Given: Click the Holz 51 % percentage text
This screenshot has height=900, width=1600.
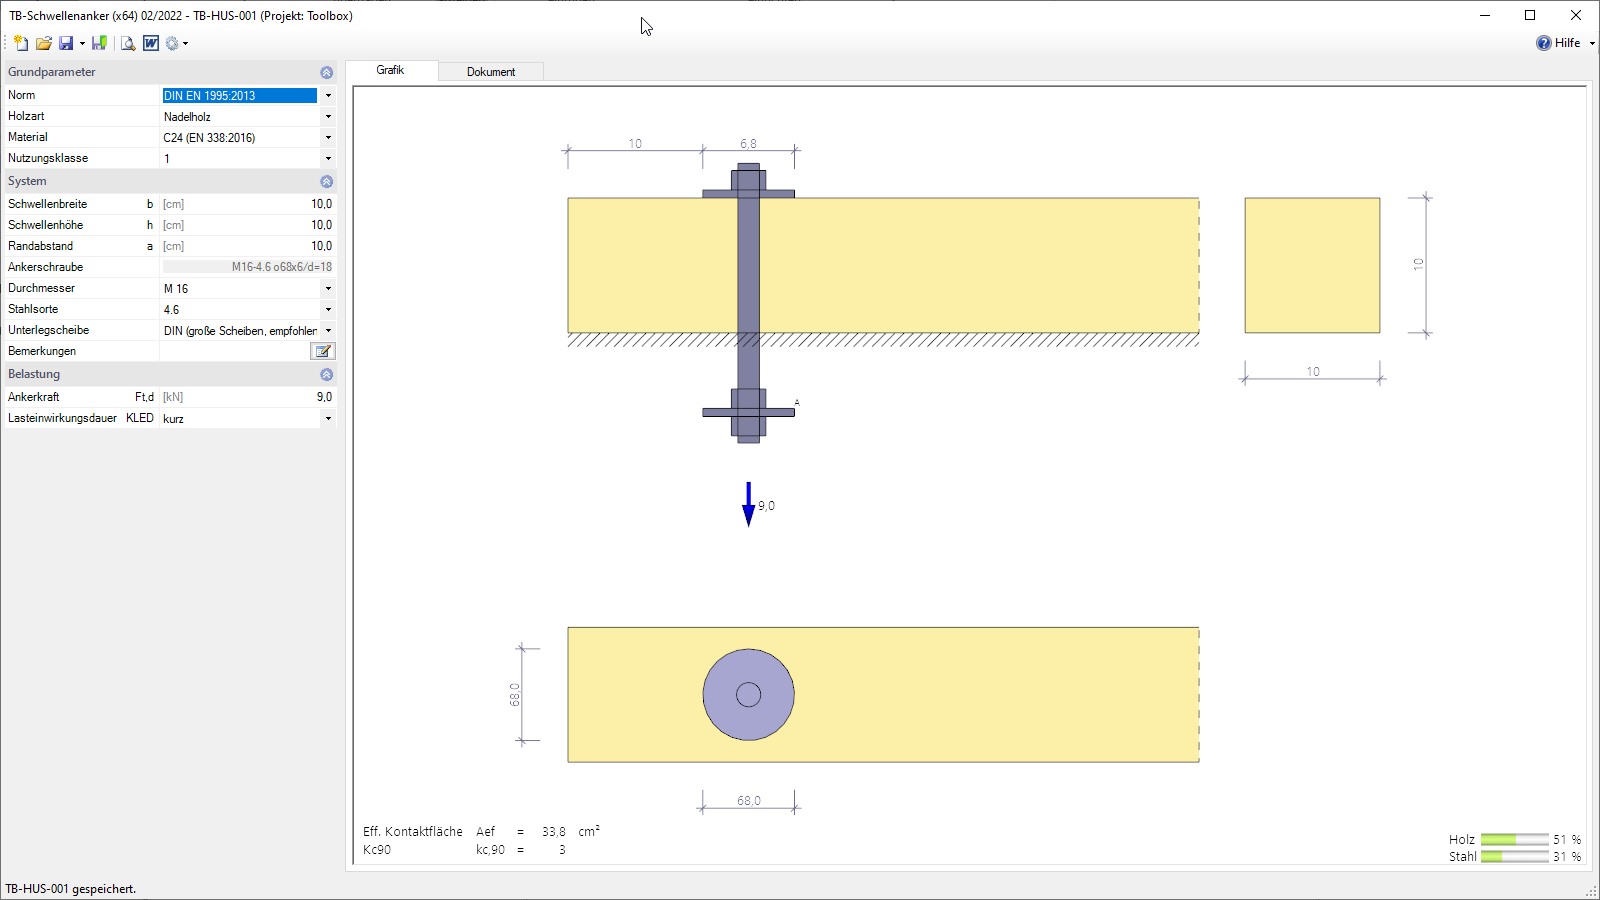Looking at the screenshot, I should click(1567, 840).
